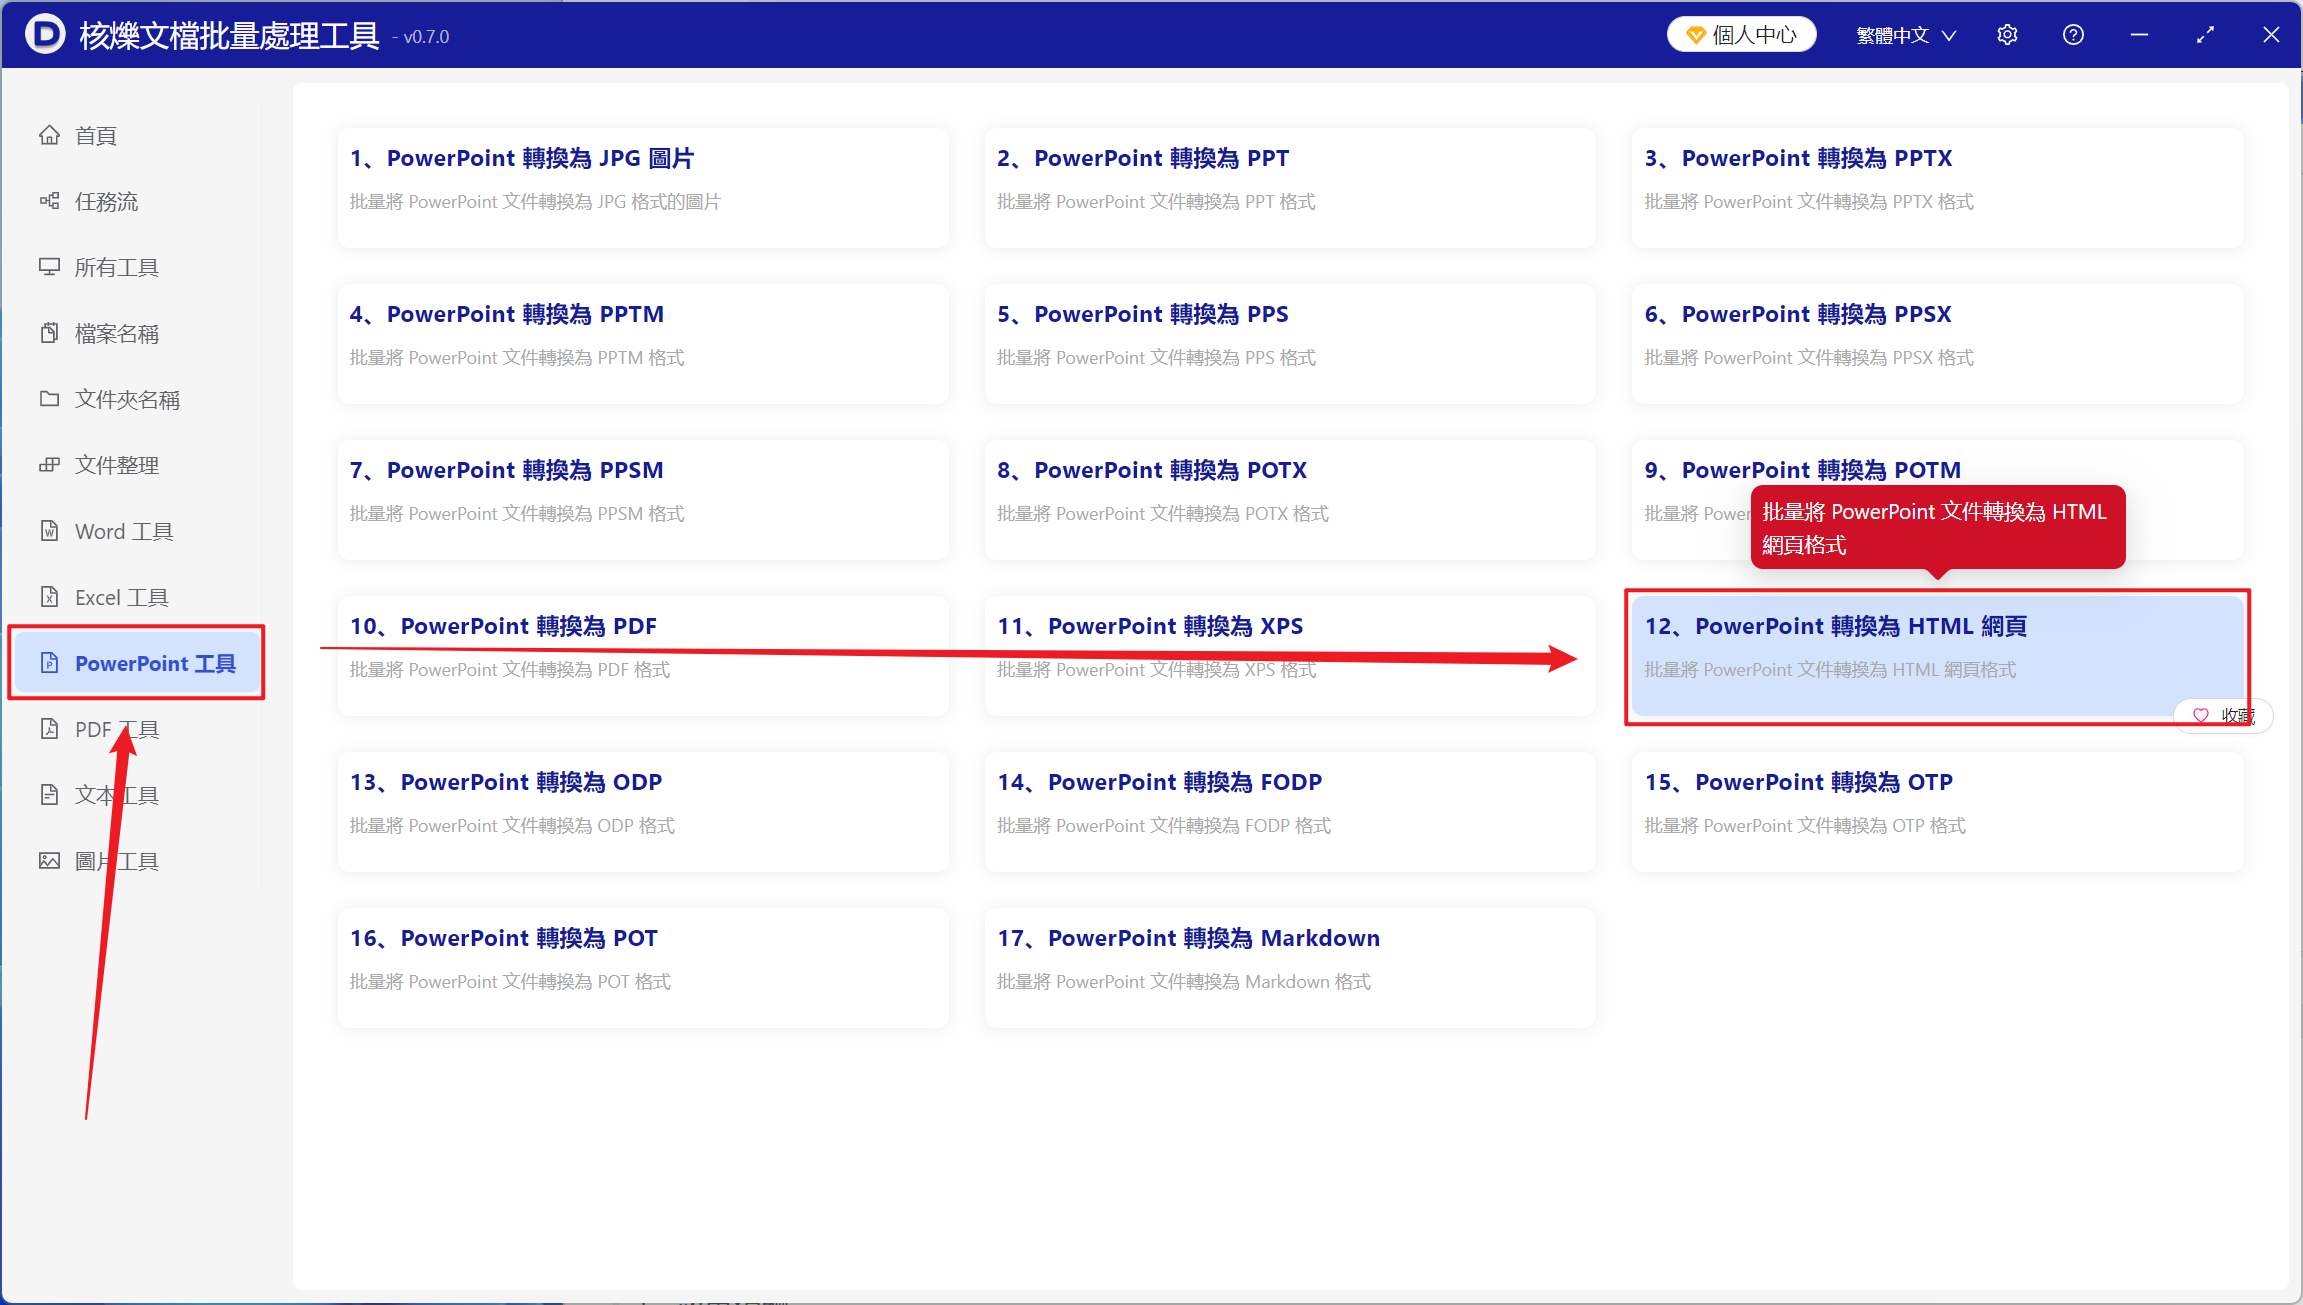
Task: Open Word 工具 in sidebar
Action: click(136, 531)
